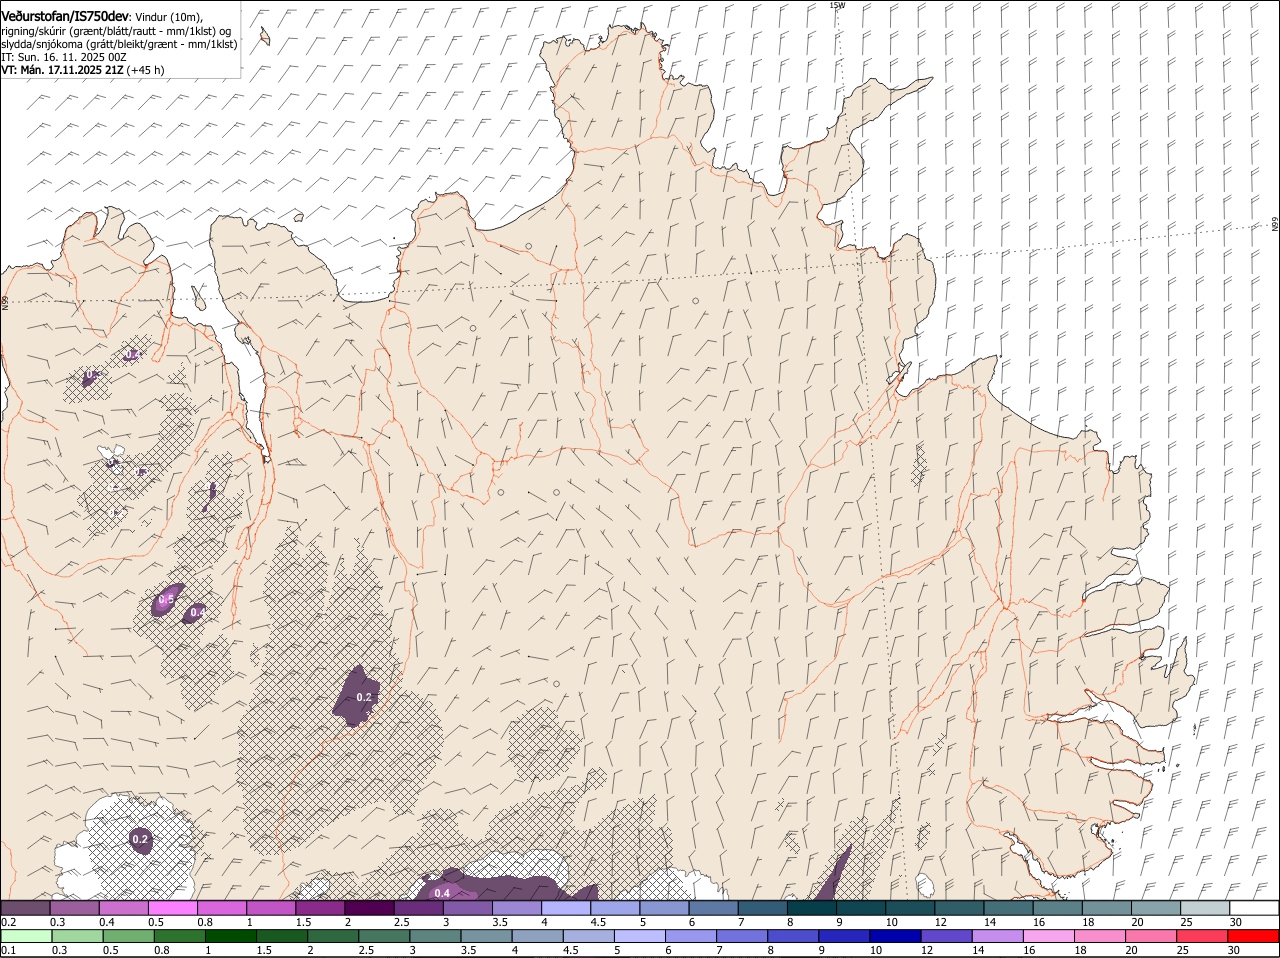Image resolution: width=1280 pixels, height=958 pixels.
Task: Pick the pale green first swatch, lower scale
Action: (x=26, y=936)
